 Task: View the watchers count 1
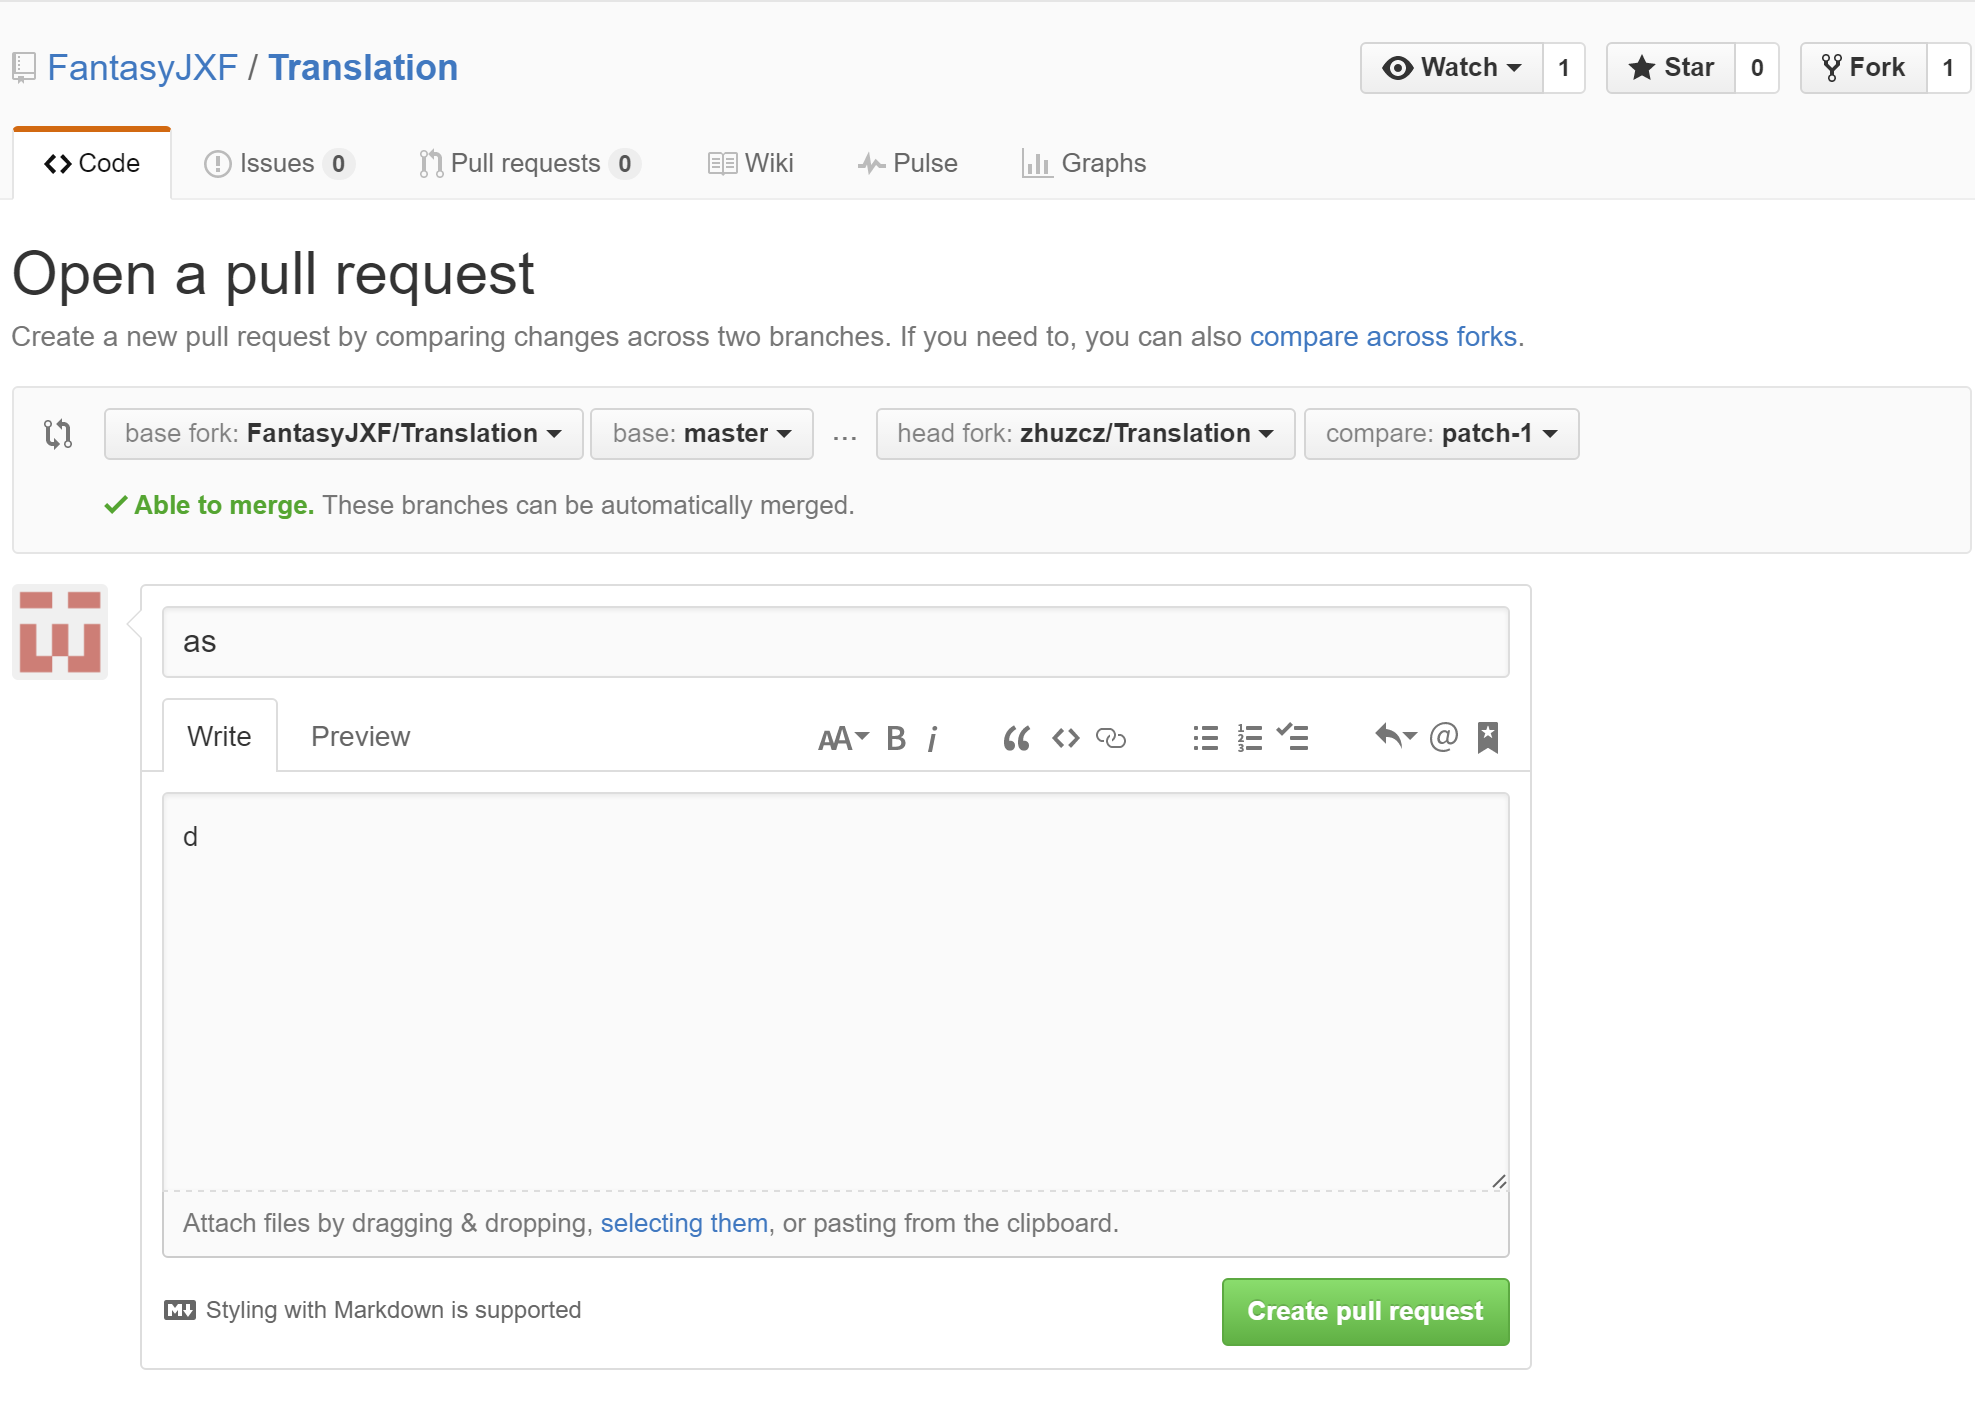[x=1564, y=68]
